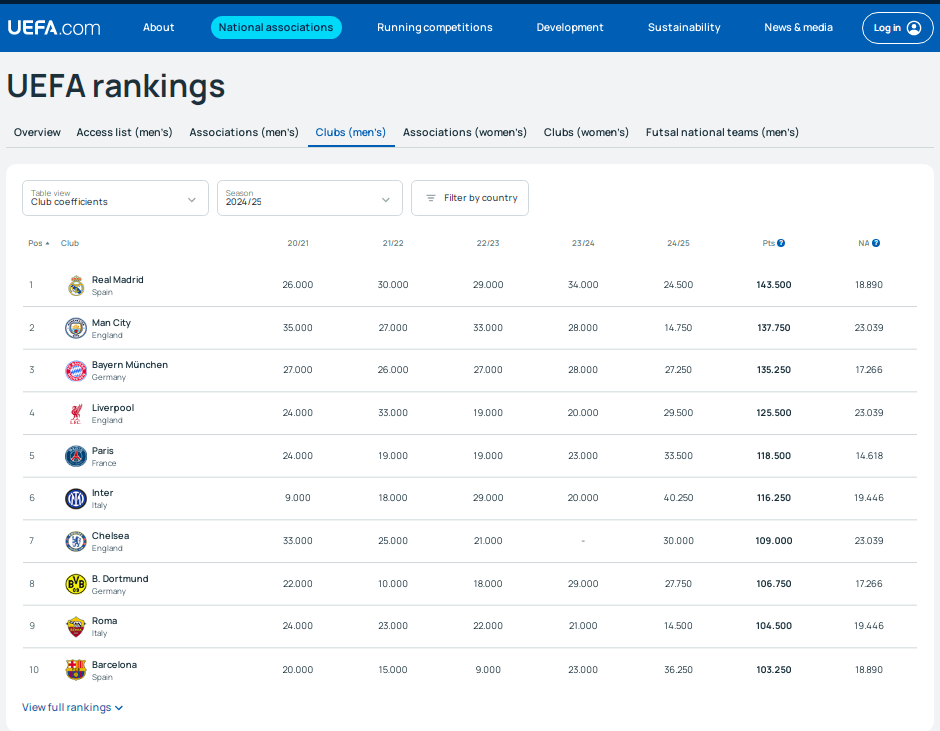This screenshot has height=731, width=940.
Task: Click the filter lines icon
Action: pyautogui.click(x=430, y=198)
